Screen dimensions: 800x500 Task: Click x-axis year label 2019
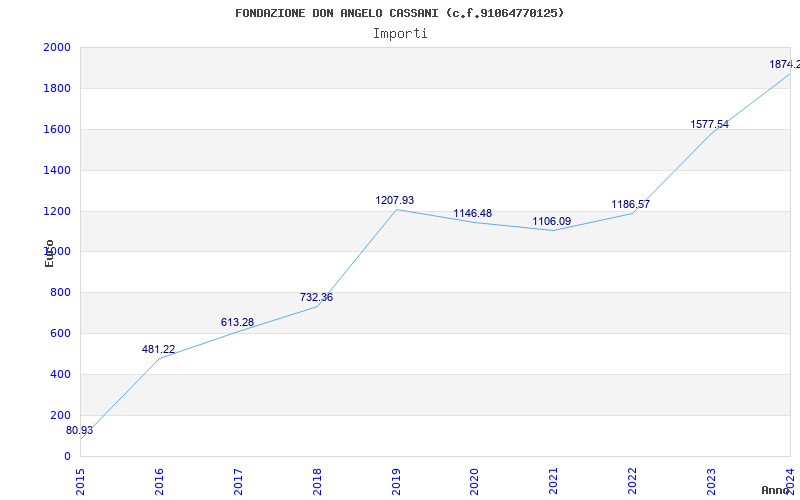pyautogui.click(x=396, y=481)
